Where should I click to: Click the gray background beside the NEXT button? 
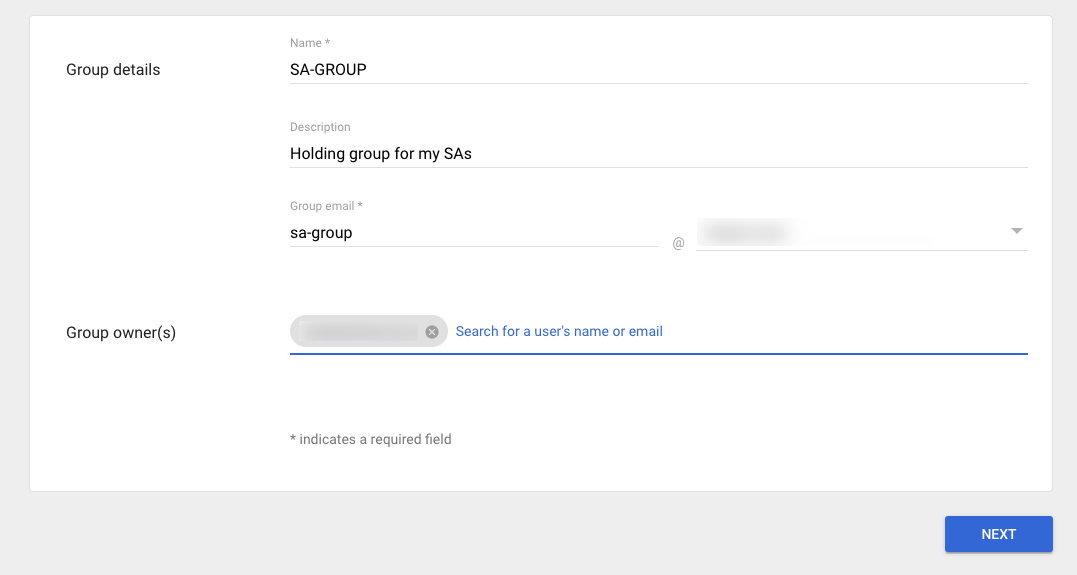tap(600, 534)
